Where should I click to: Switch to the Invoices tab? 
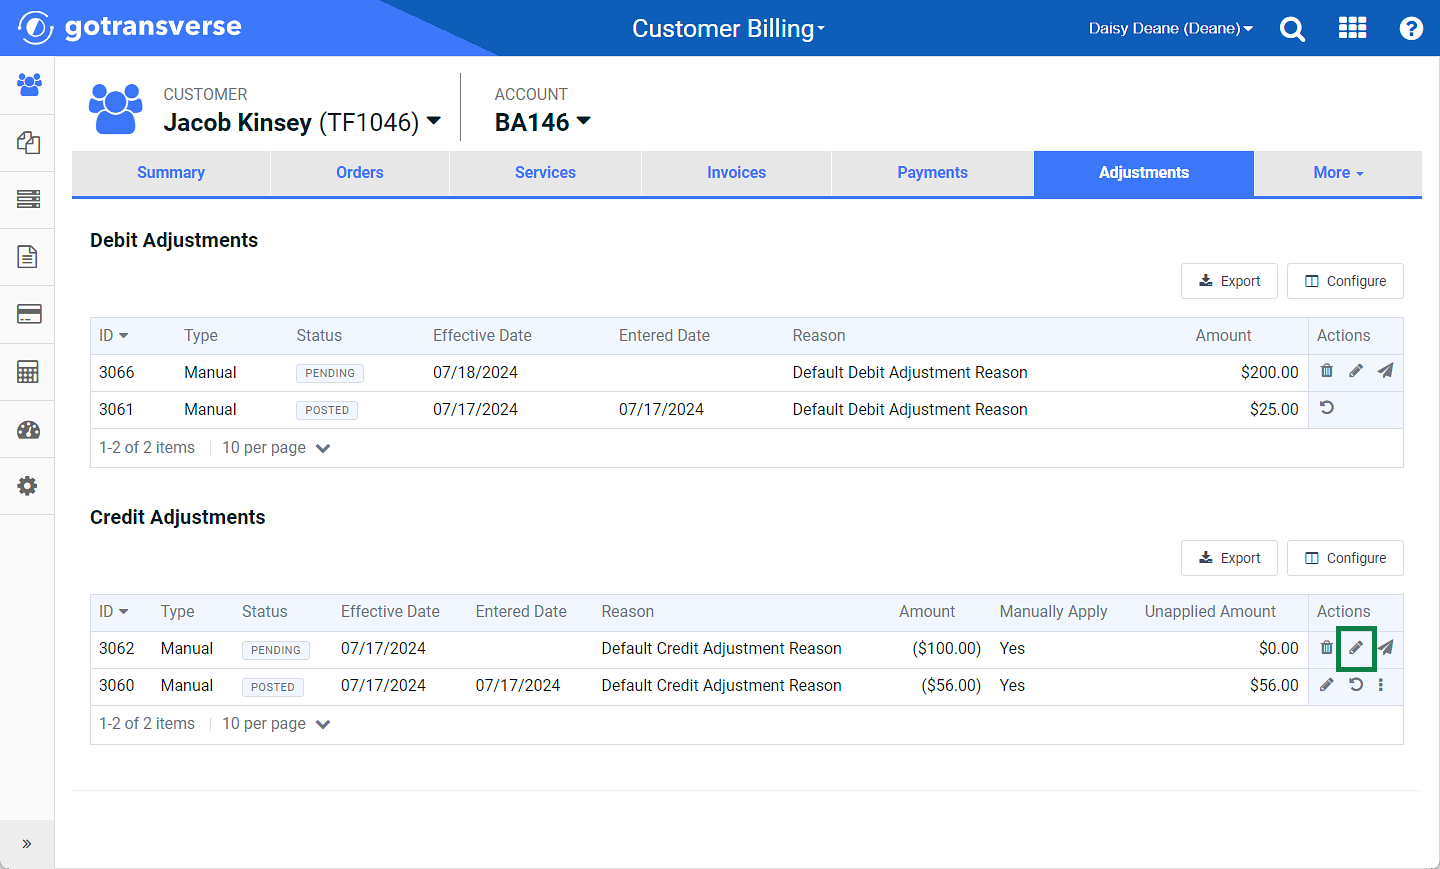tap(736, 173)
